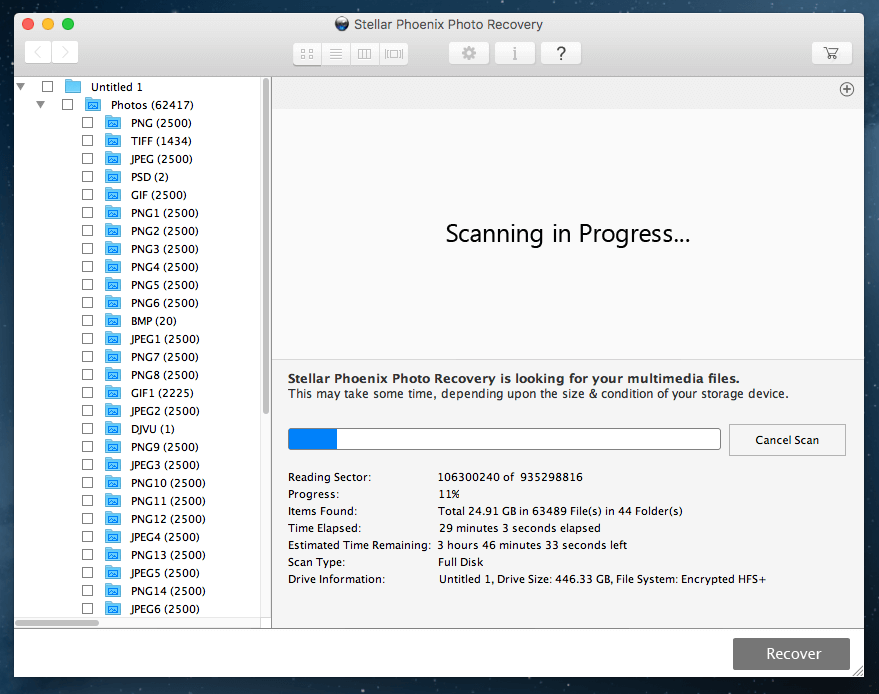The height and width of the screenshot is (694, 879).
Task: Tick the PNG (2500) checkbox
Action: point(87,123)
